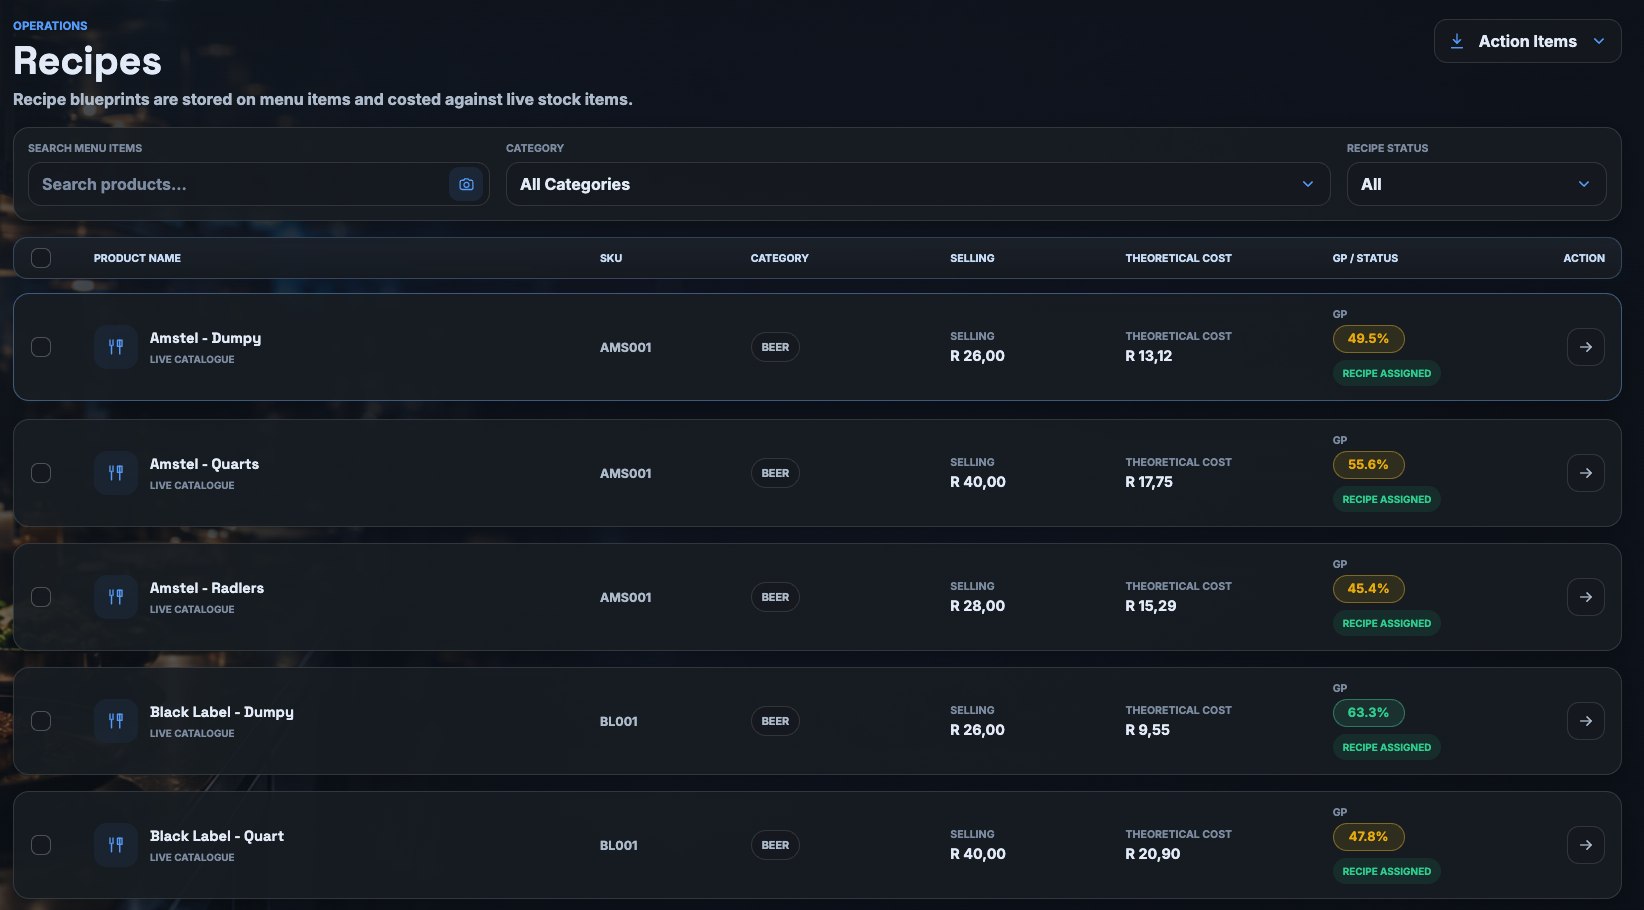Select the Amstel - Quarts row checkbox

(x=41, y=473)
